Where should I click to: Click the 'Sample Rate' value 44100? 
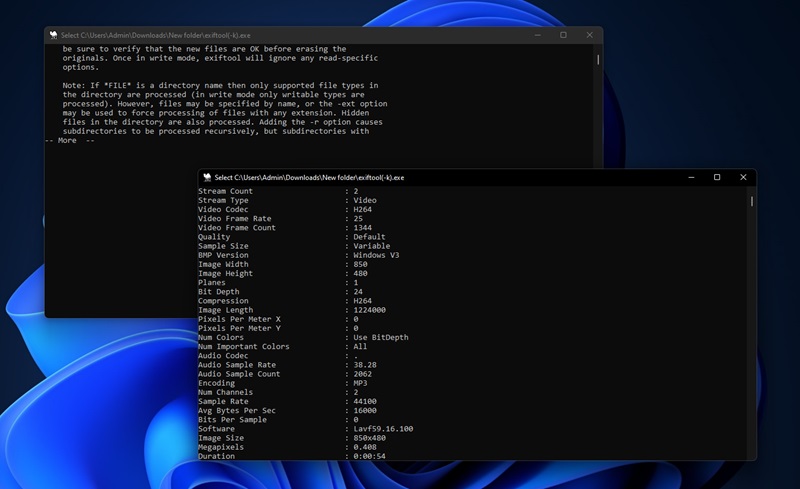[365, 402]
